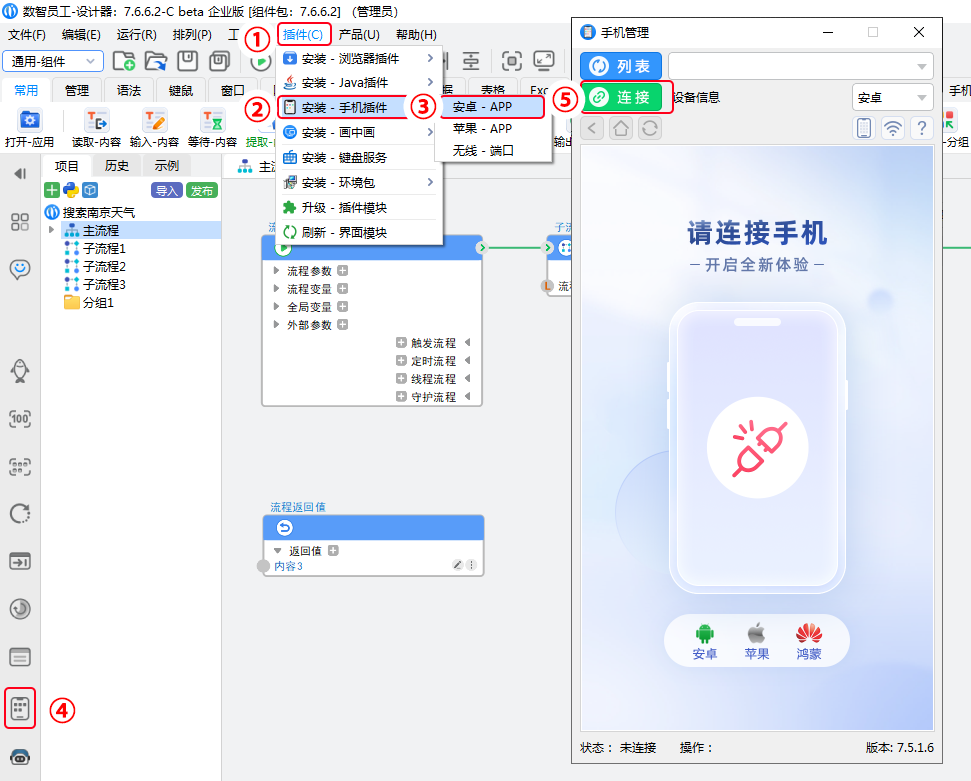Click the Wi-Fi wireless connection icon

(893, 128)
